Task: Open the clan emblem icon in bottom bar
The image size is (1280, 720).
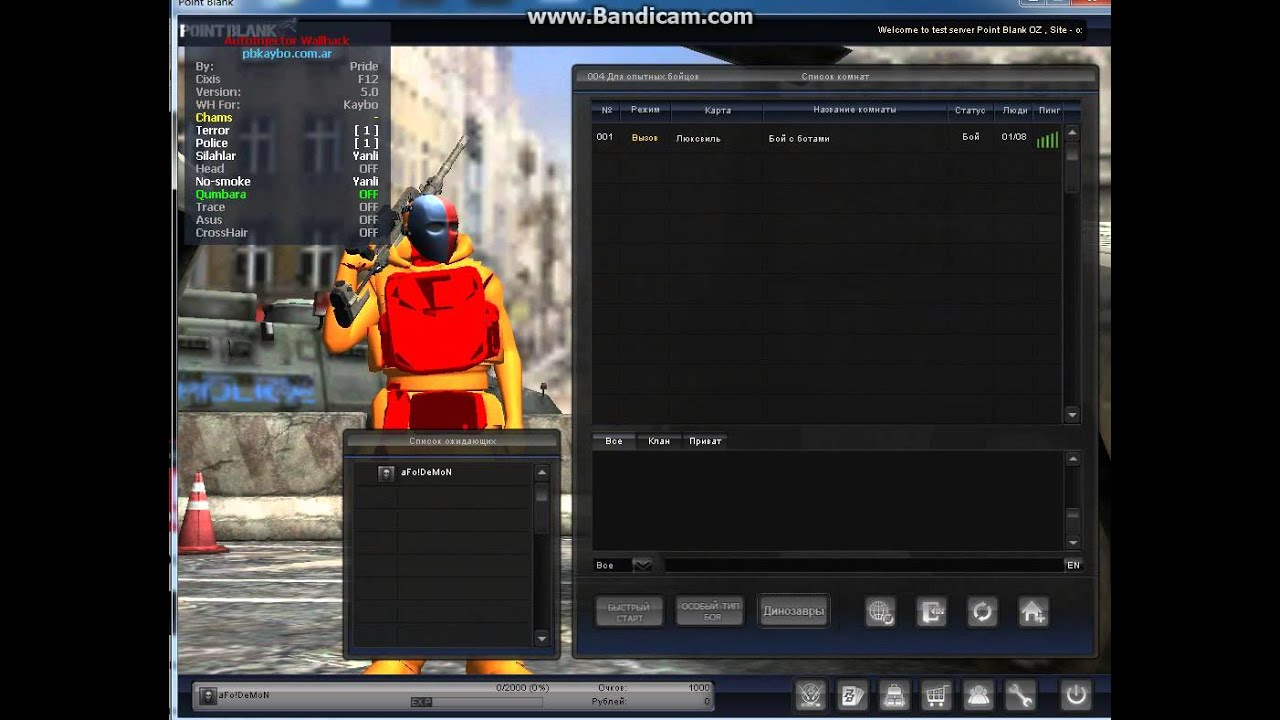Action: 810,695
